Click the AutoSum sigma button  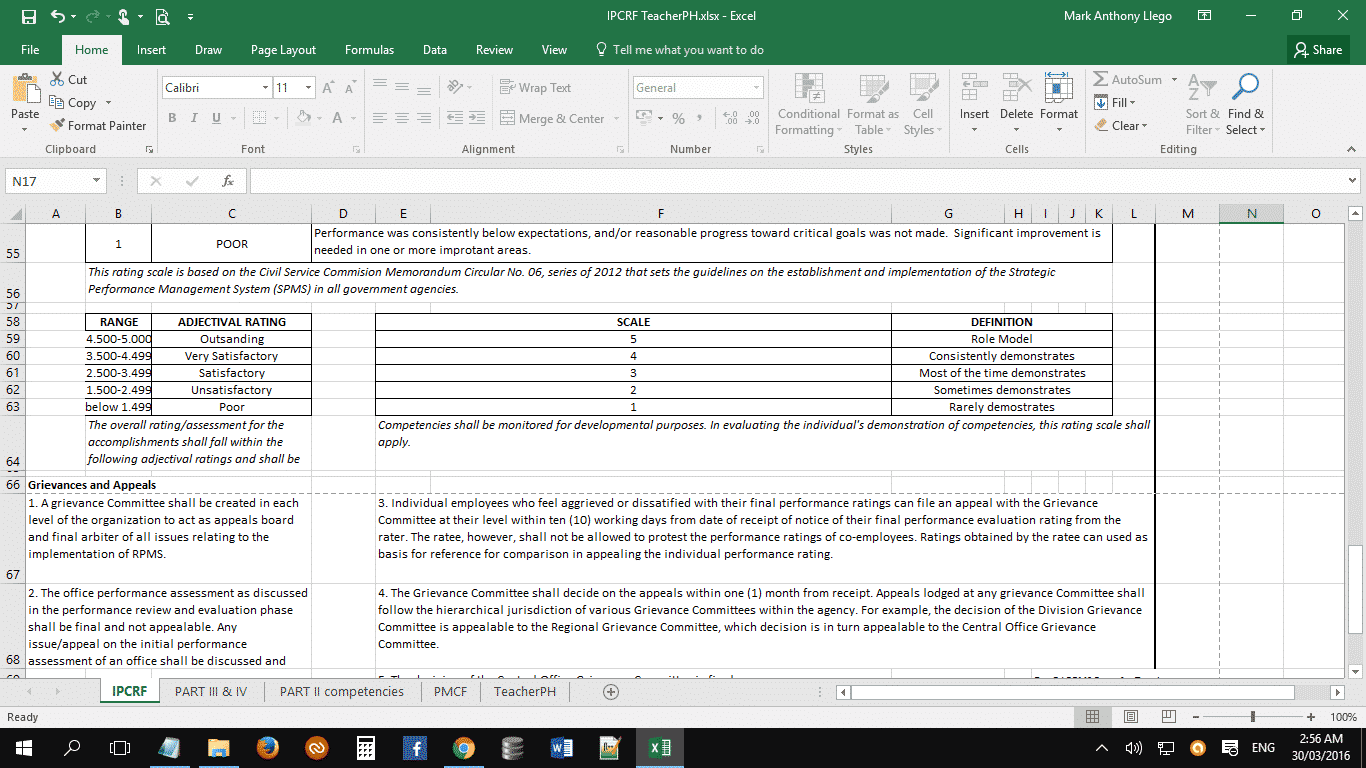[x=1129, y=79]
